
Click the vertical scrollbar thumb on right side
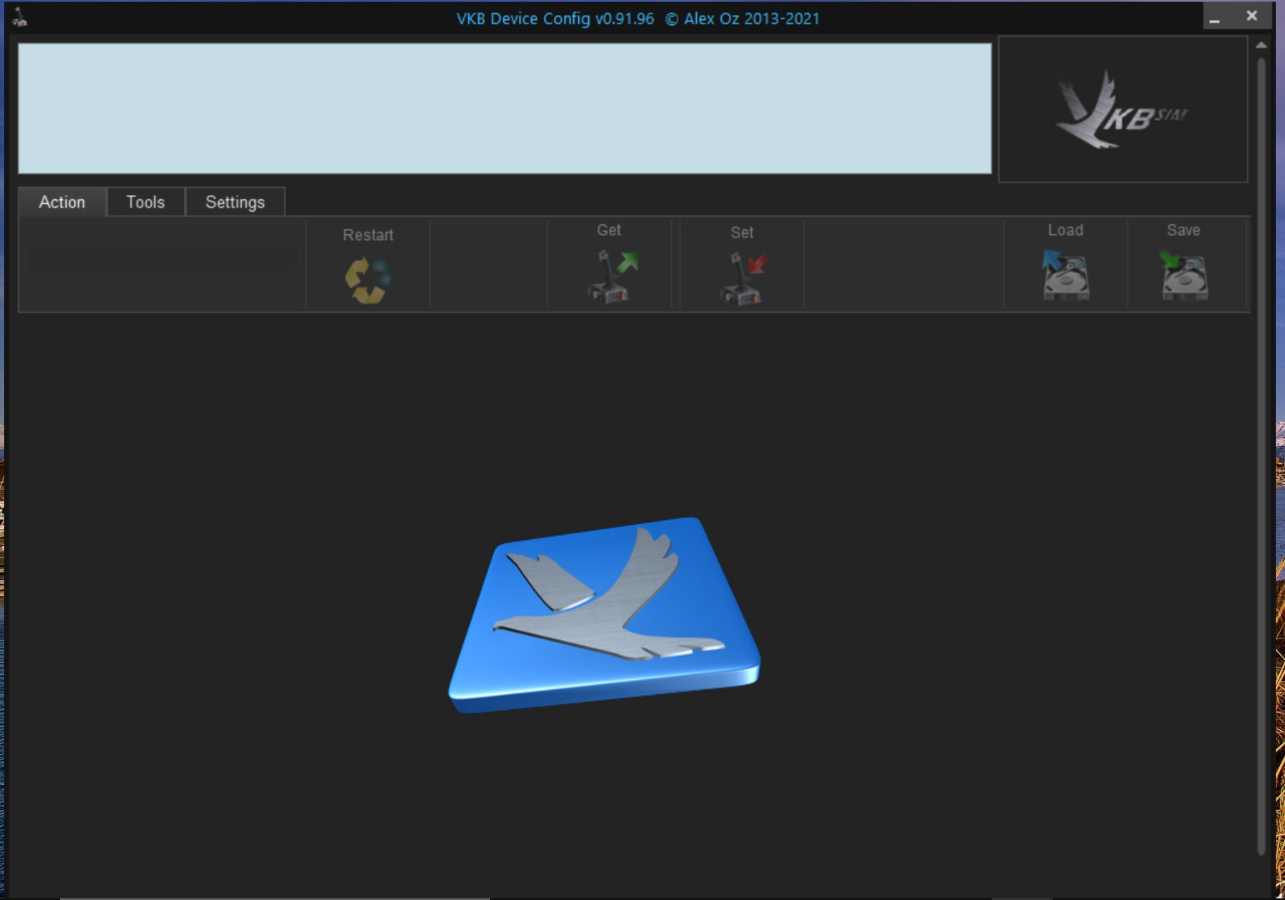[1261, 450]
